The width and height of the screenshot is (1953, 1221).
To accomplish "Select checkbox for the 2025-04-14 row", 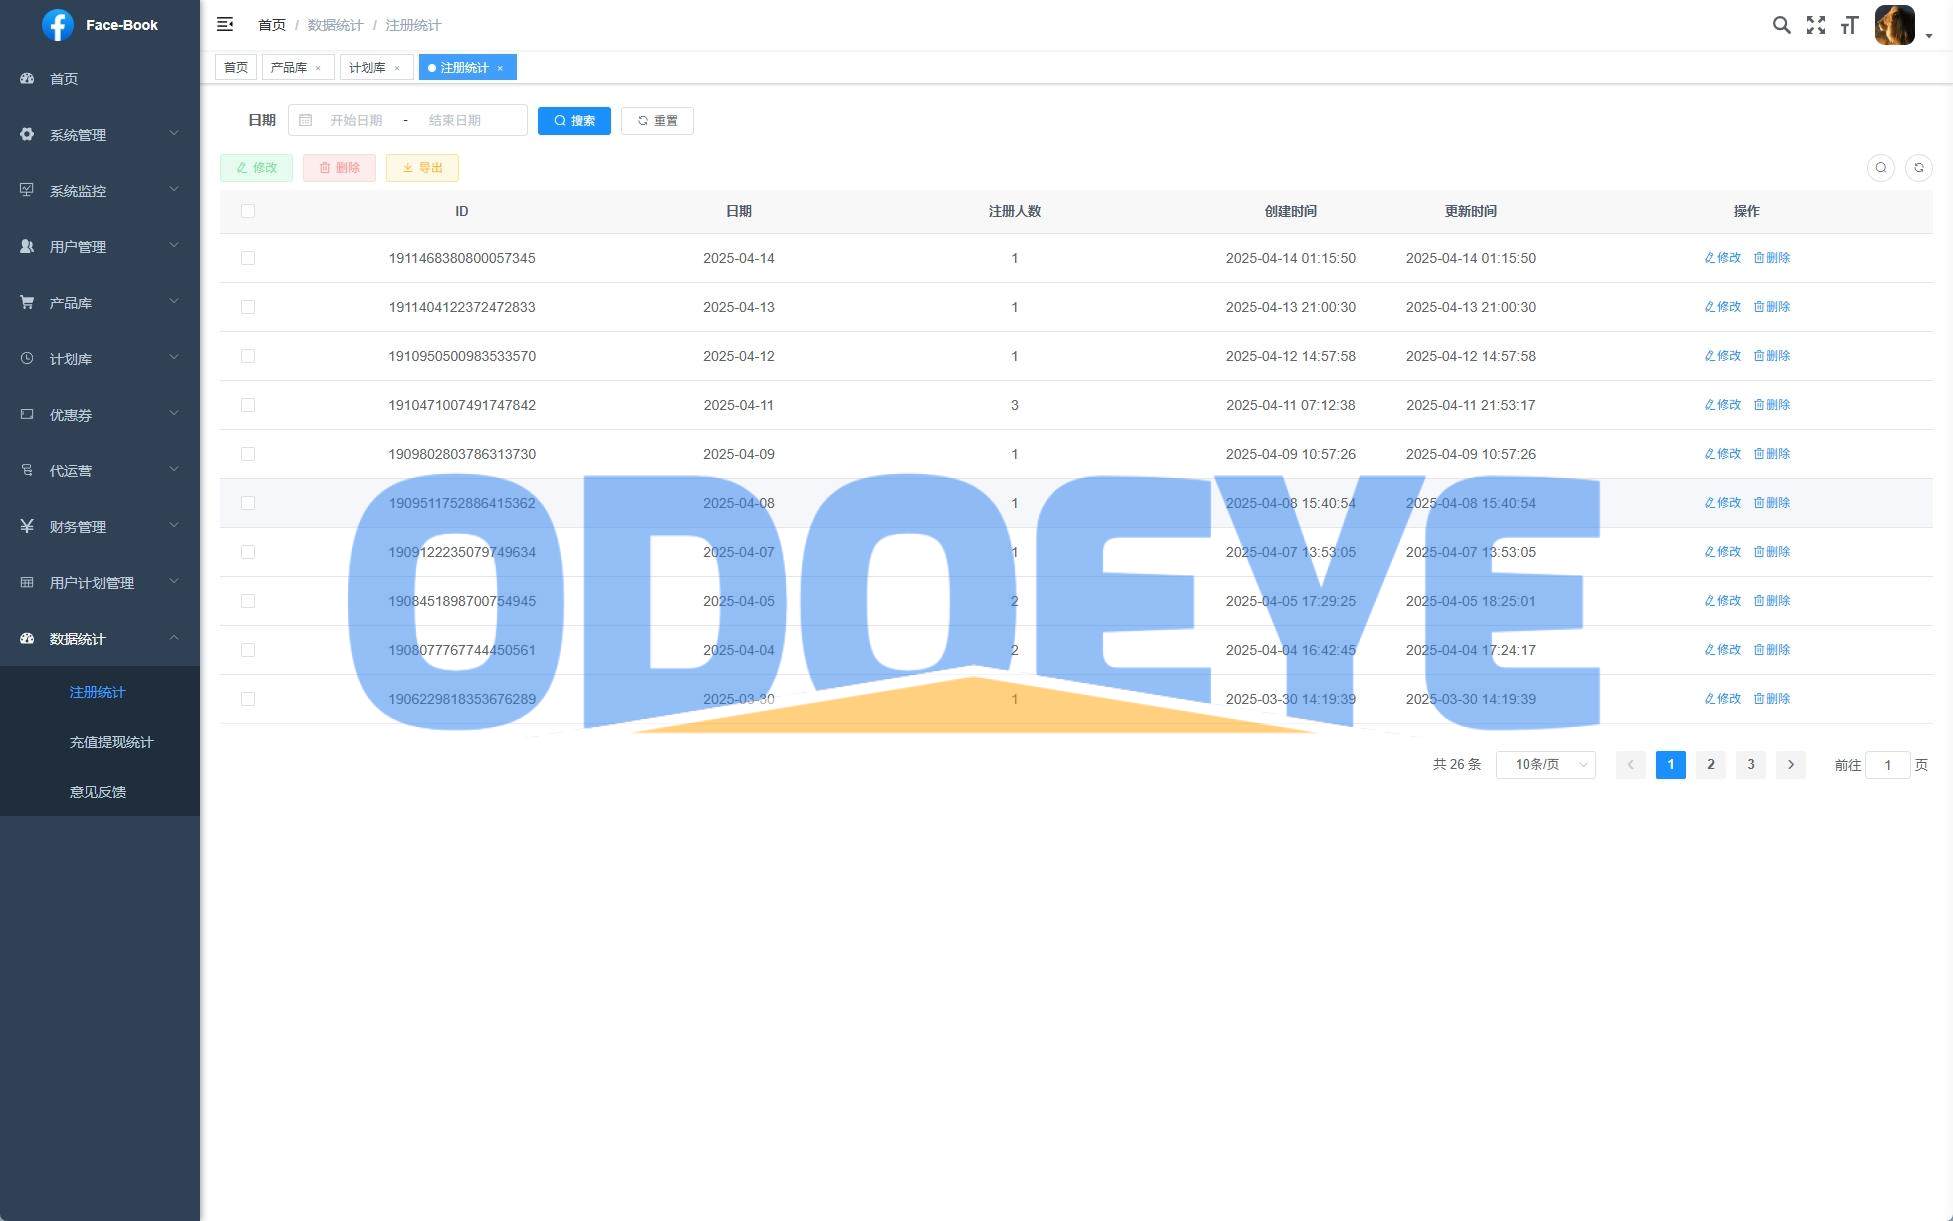I will pos(248,258).
